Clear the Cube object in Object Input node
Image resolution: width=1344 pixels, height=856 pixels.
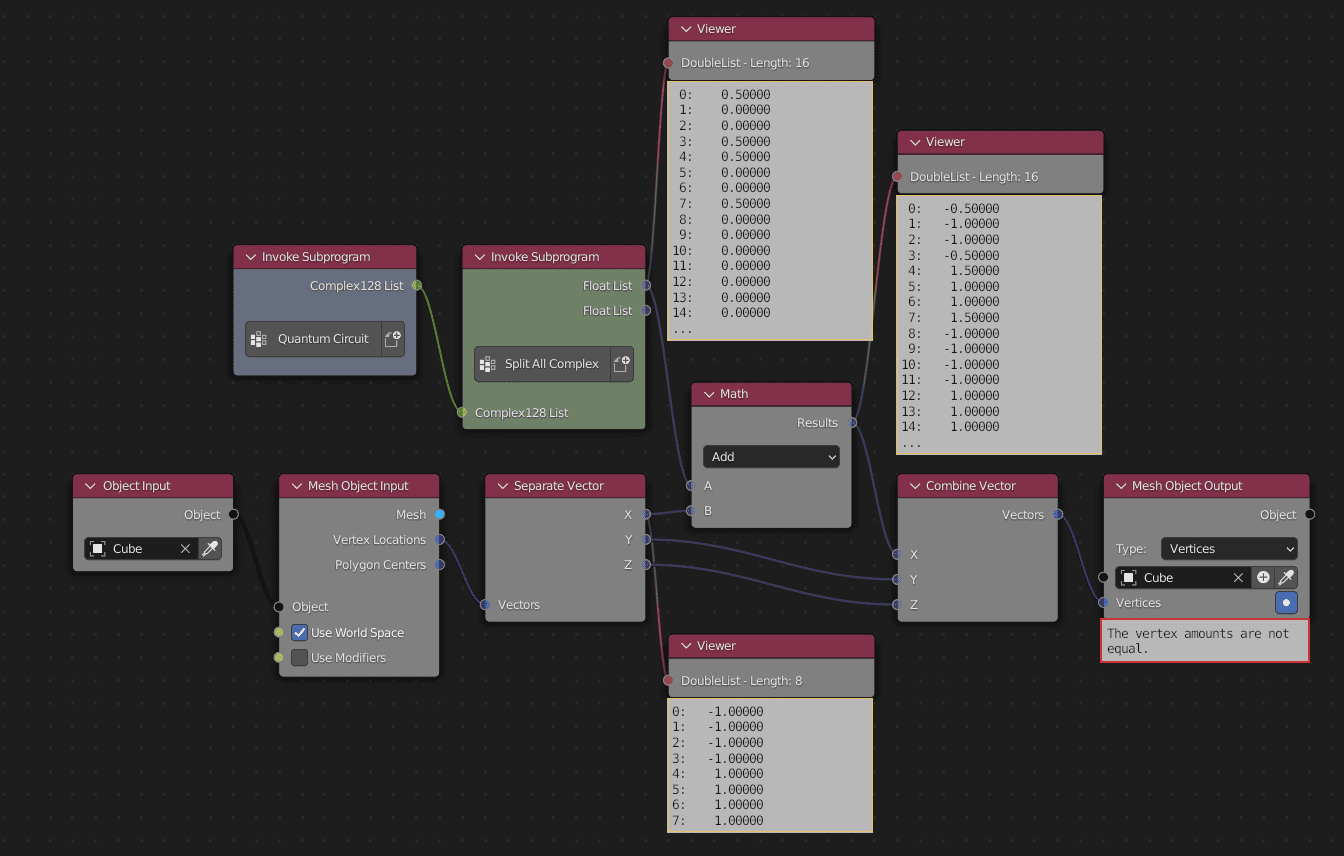[x=185, y=549]
